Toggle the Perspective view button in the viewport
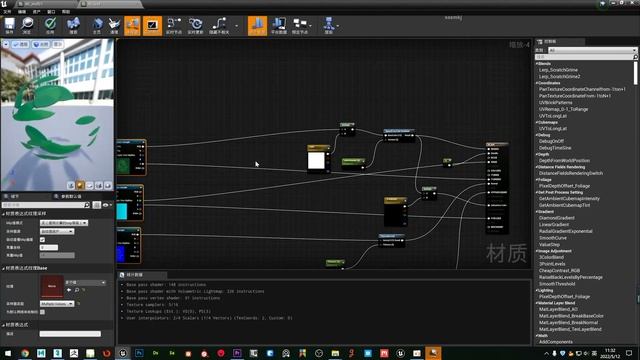This screenshot has height=360, width=640. (20, 44)
